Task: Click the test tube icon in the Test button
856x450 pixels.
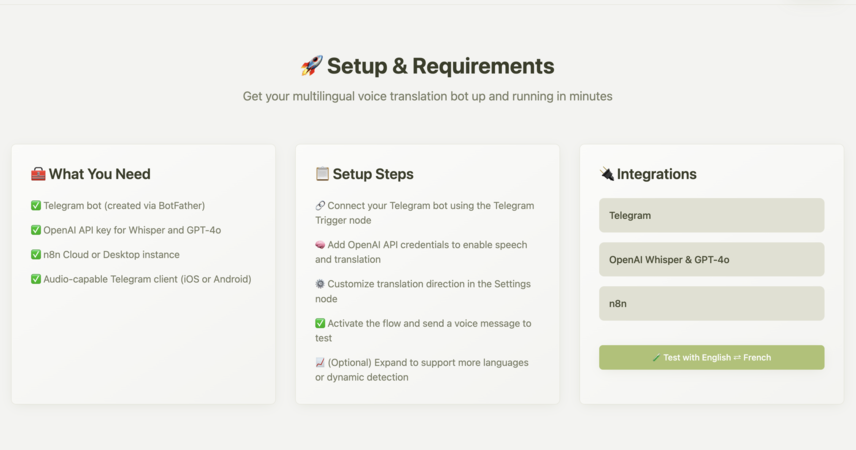Action: click(657, 358)
